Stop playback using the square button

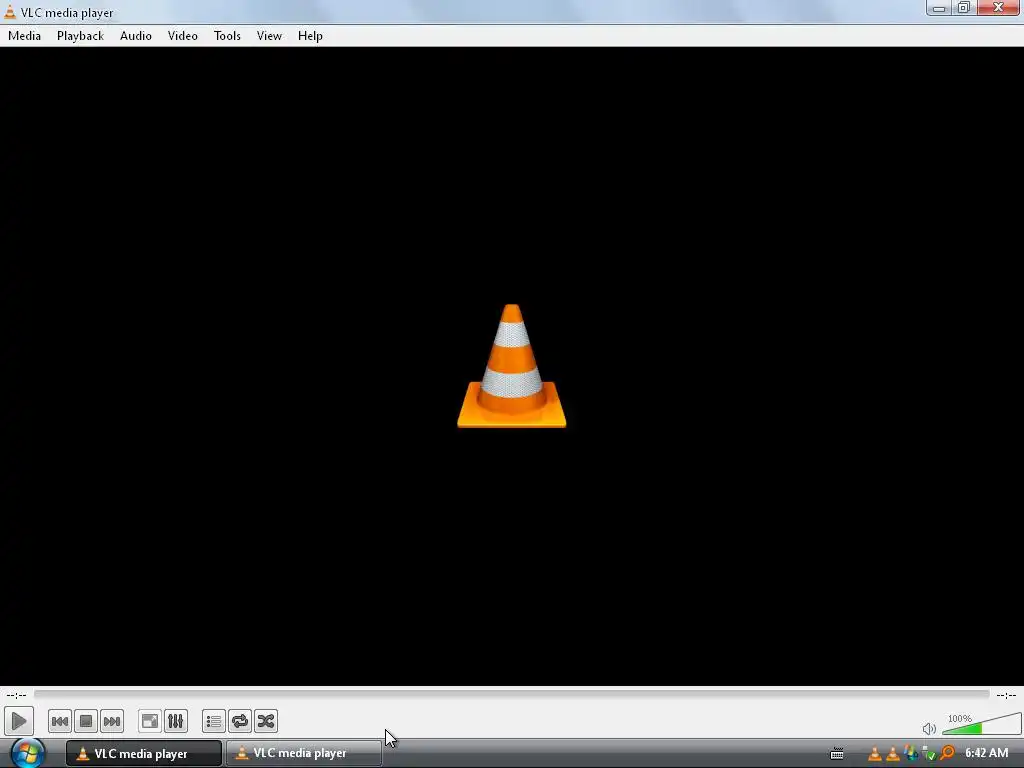point(86,722)
